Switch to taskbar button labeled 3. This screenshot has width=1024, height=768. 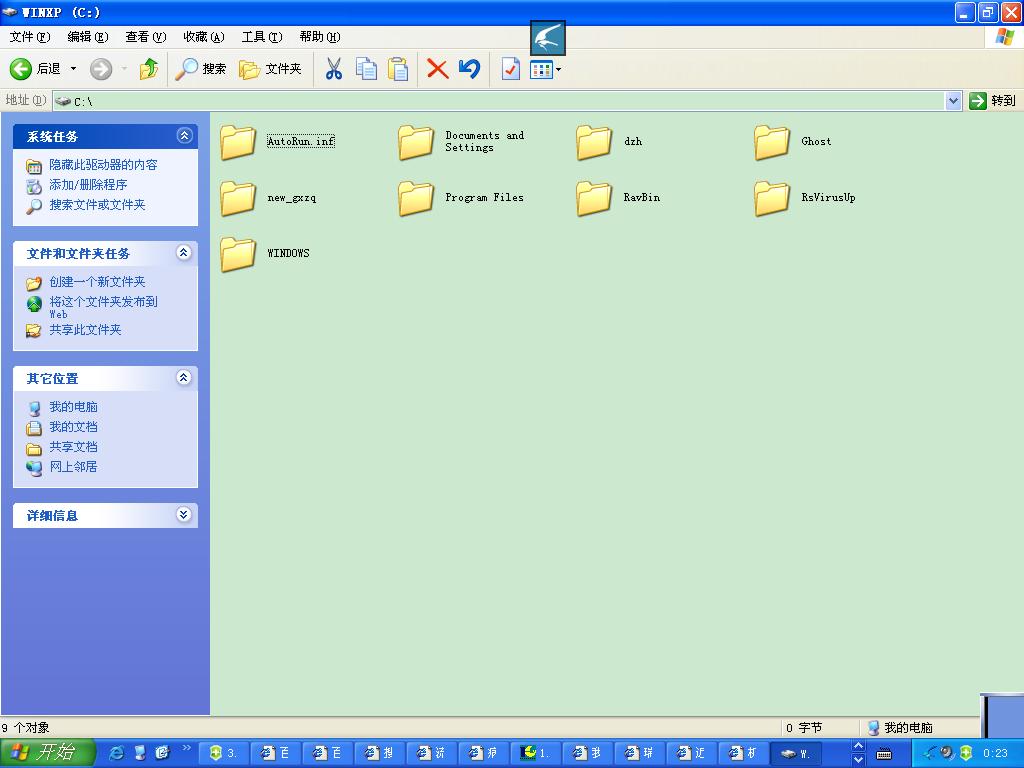(222, 753)
